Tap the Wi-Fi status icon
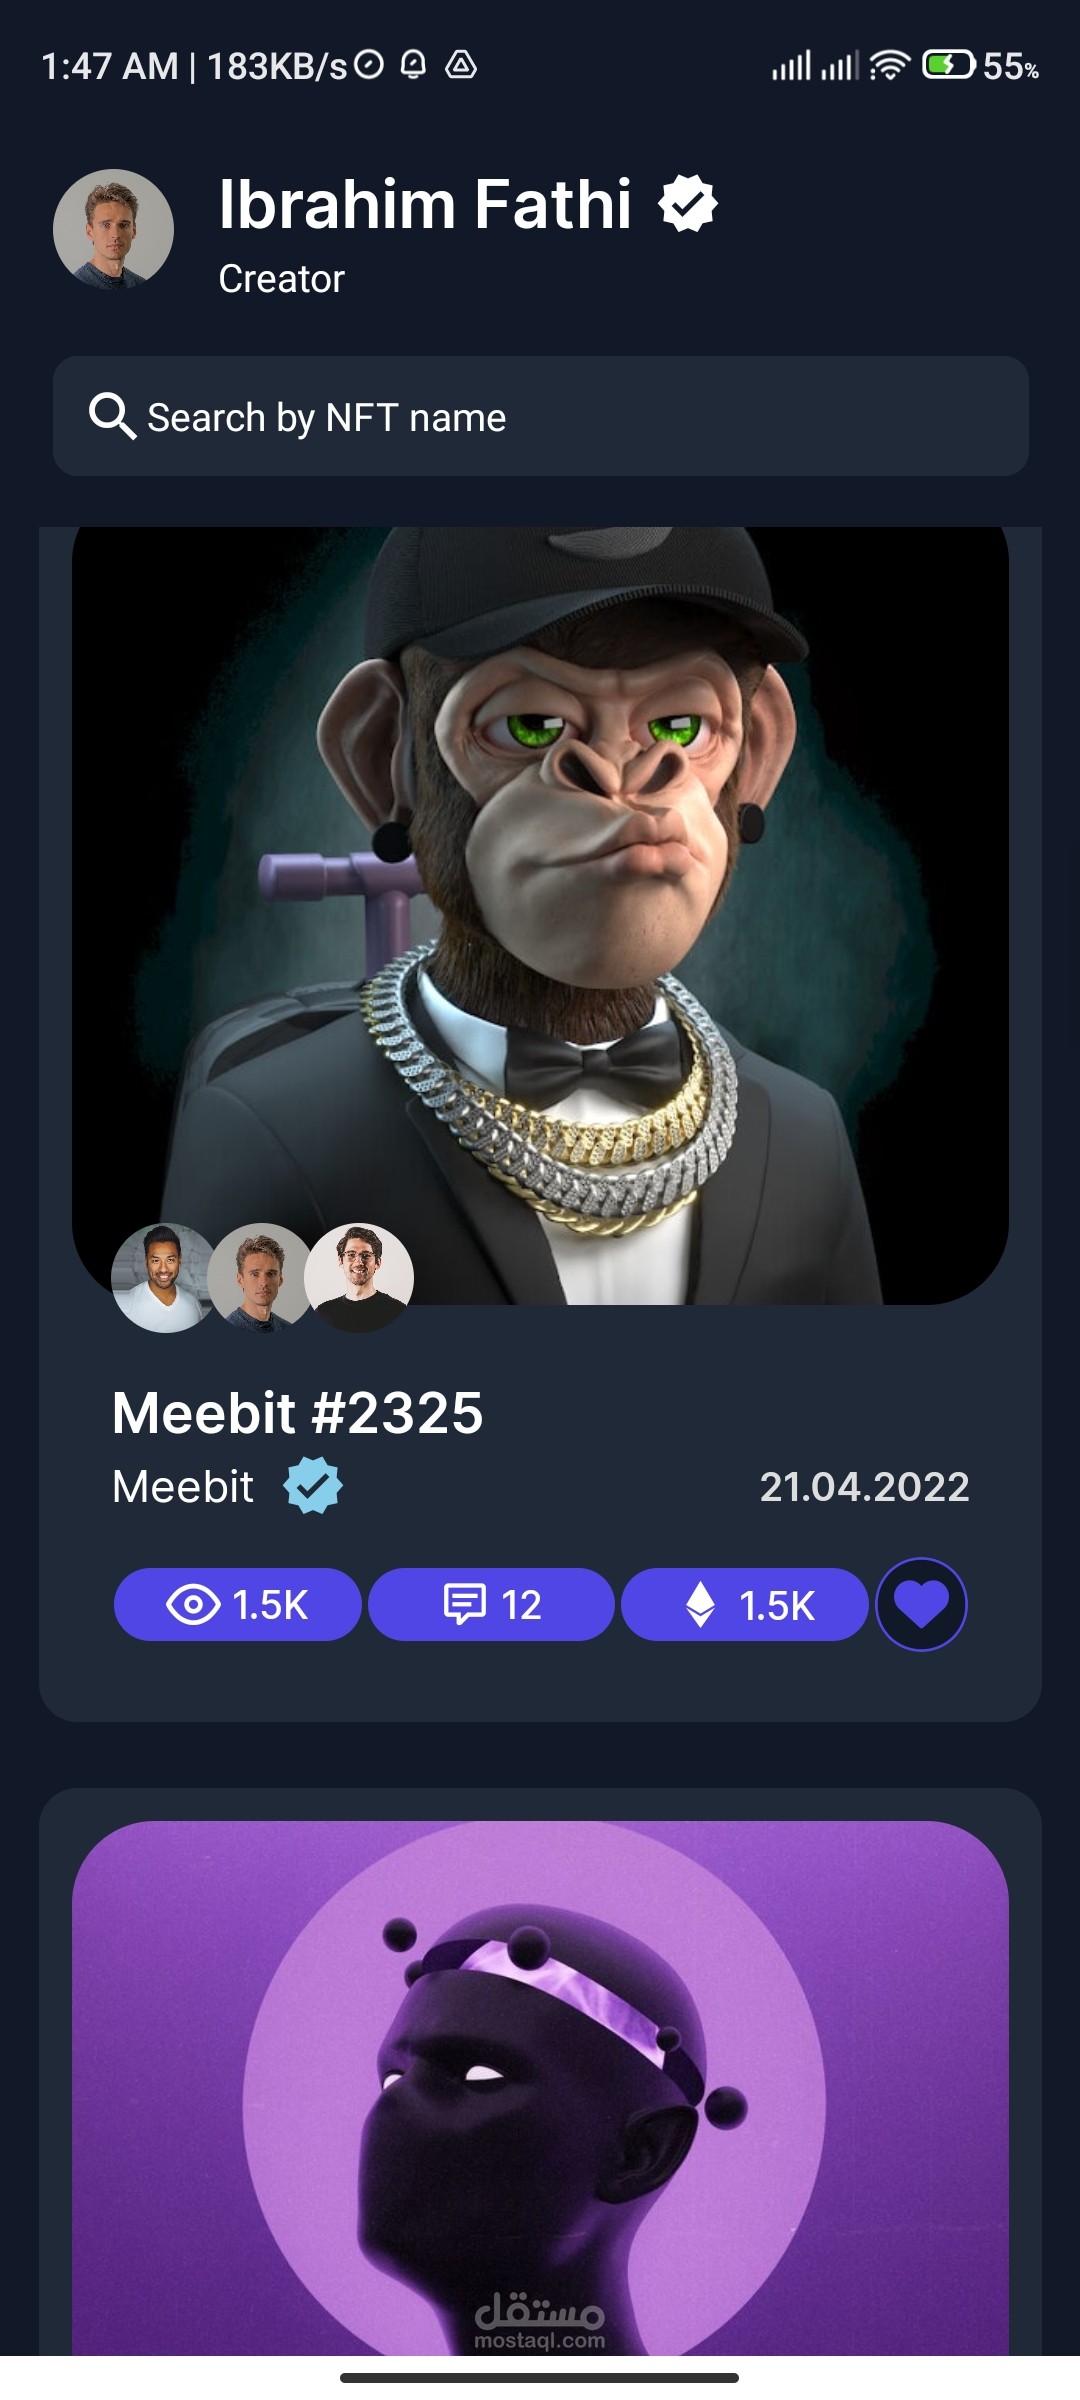Image resolution: width=1080 pixels, height=2400 pixels. [889, 66]
